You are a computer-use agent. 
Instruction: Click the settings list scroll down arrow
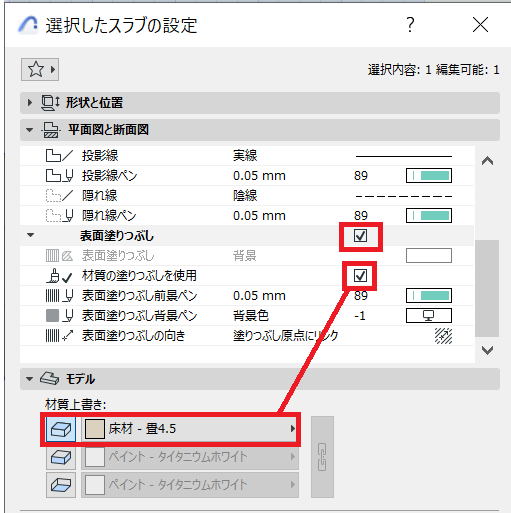pos(487,350)
